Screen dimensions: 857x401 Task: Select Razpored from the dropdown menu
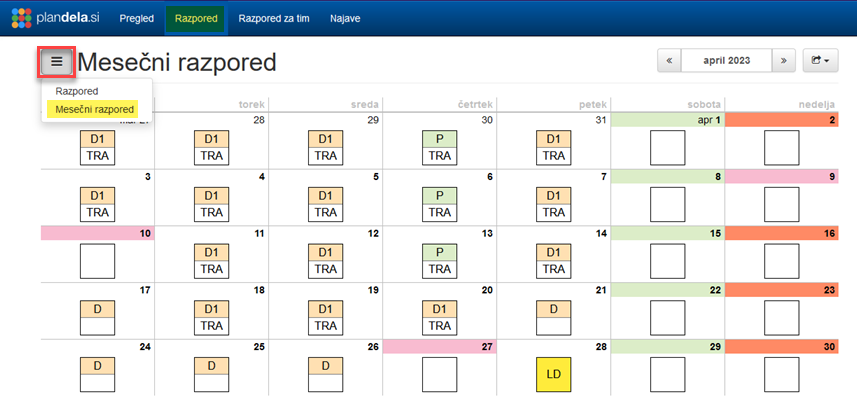point(77,91)
